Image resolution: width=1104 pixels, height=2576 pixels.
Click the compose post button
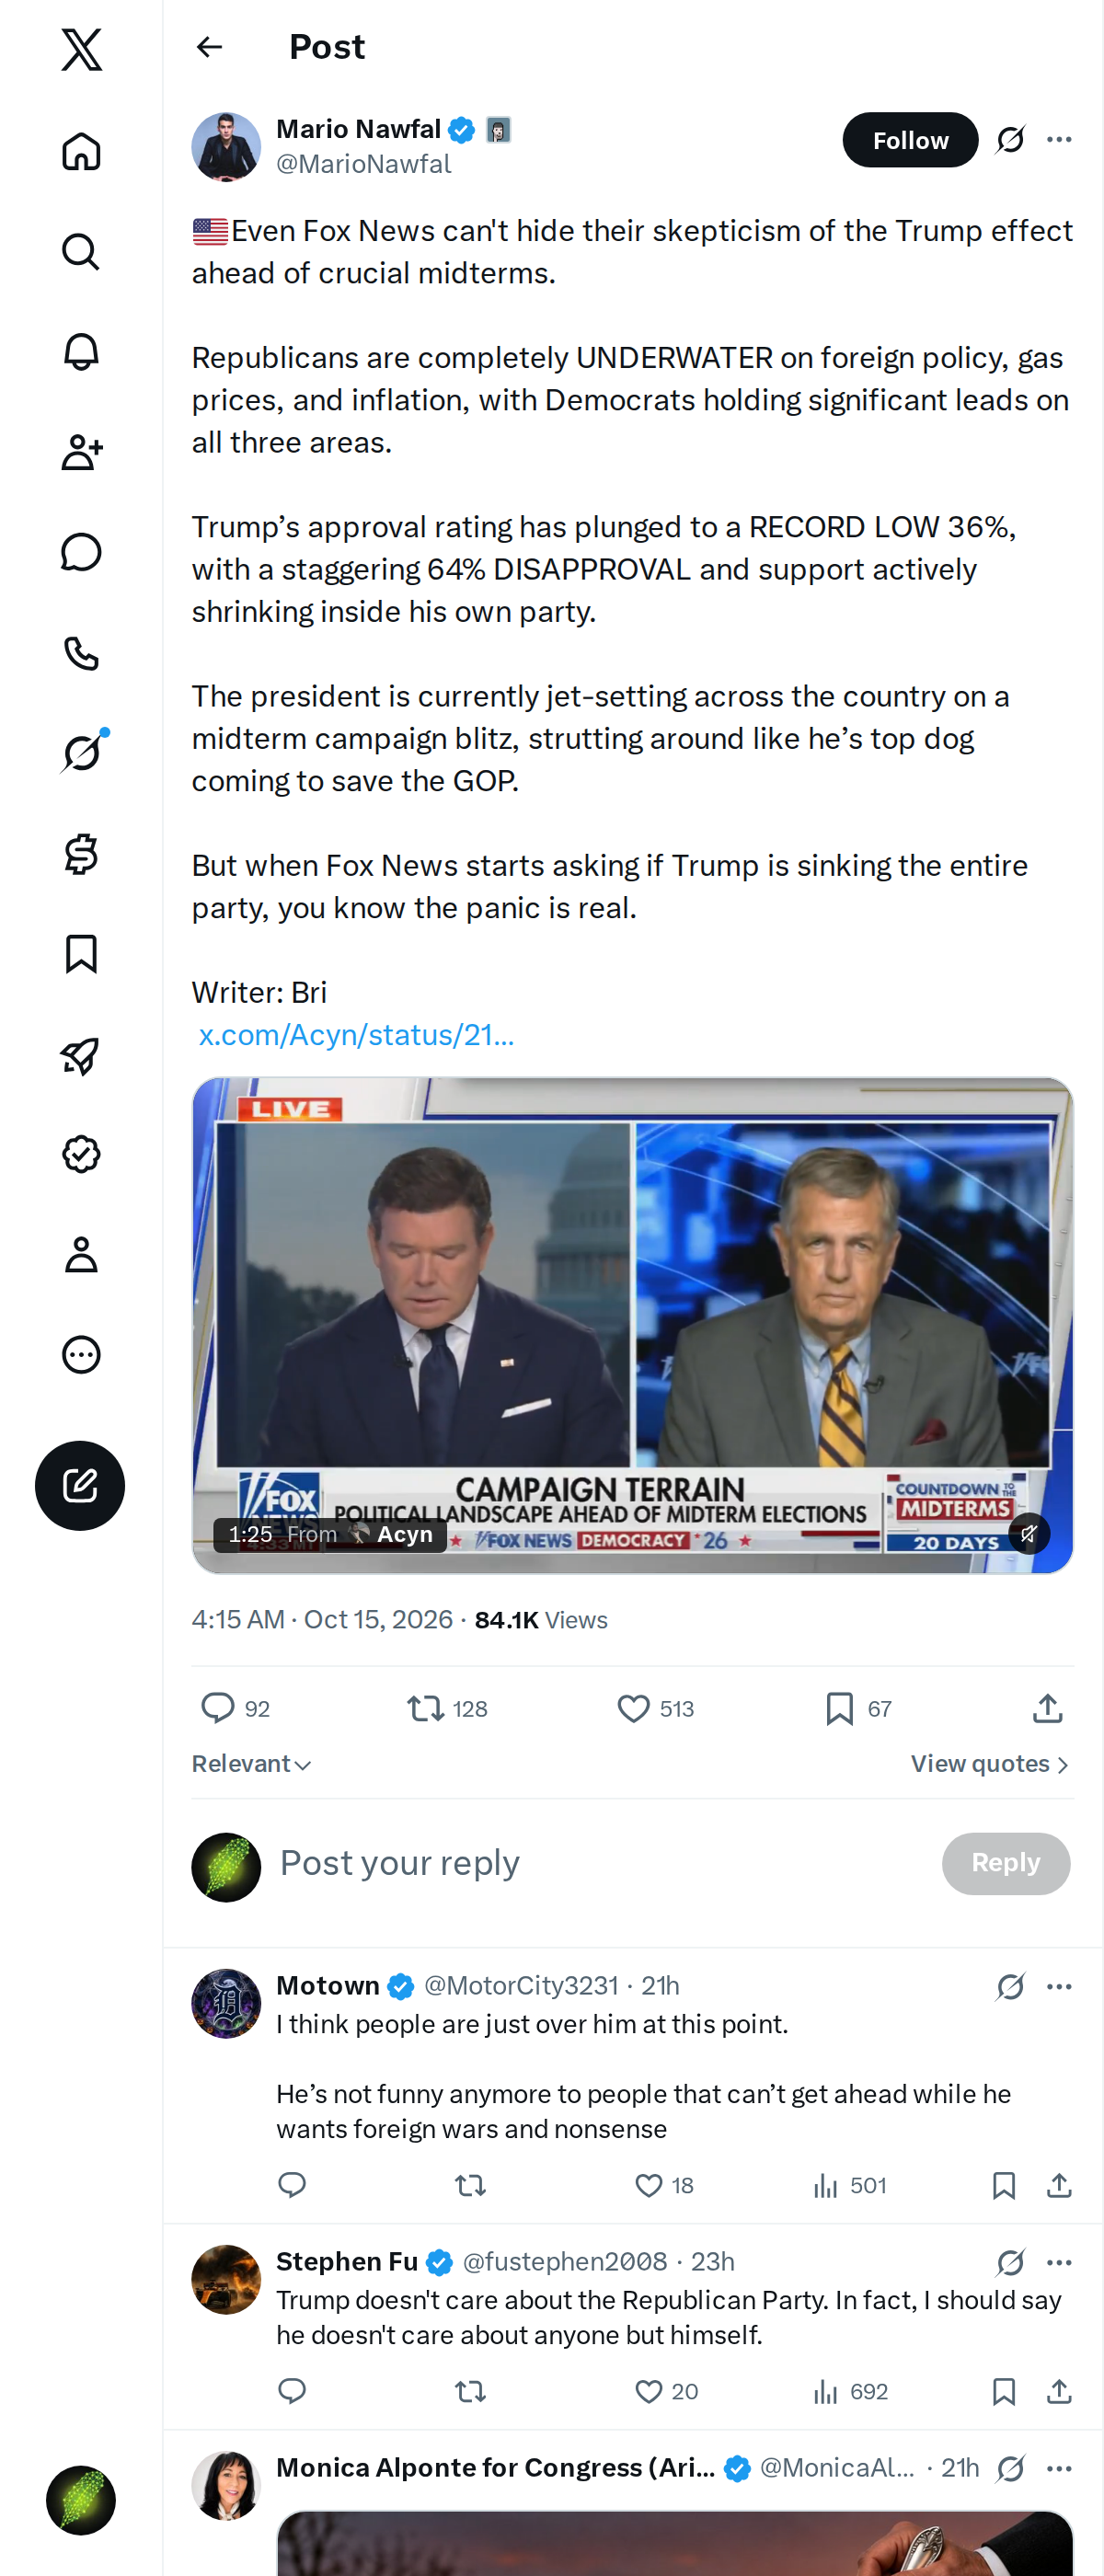pos(80,1485)
